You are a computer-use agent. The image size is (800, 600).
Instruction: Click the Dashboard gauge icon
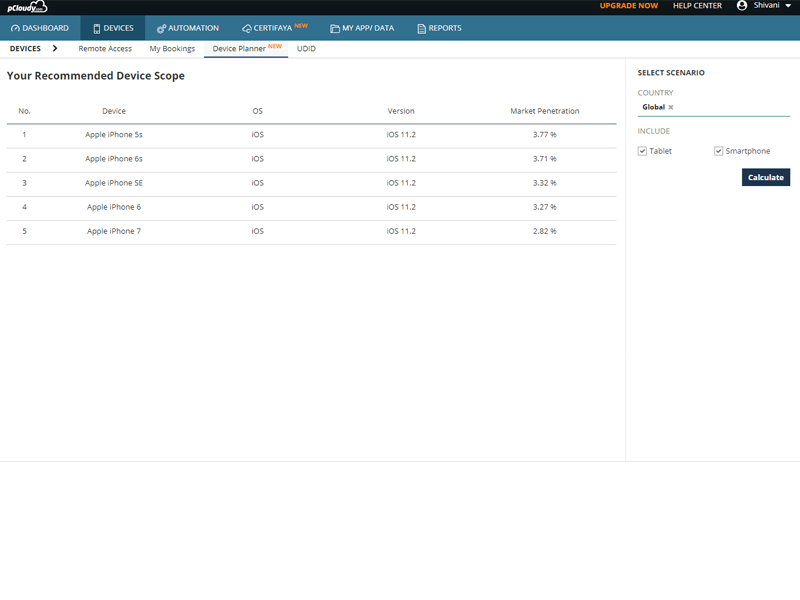click(x=15, y=29)
